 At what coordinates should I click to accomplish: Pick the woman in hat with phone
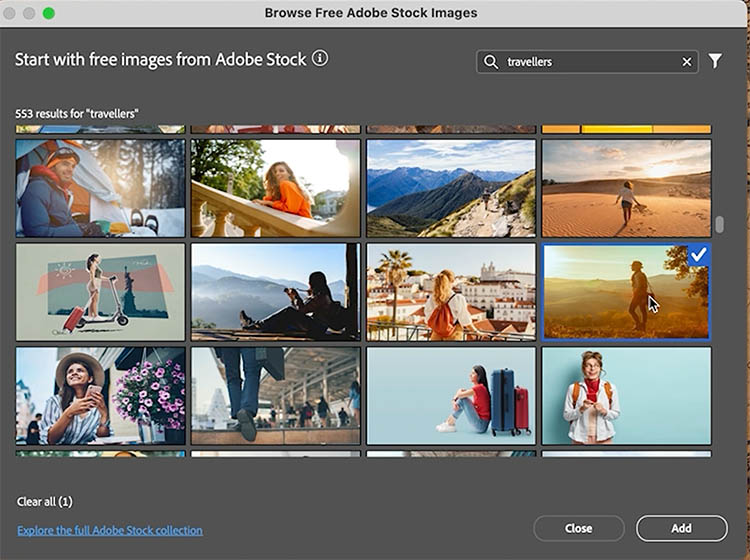[100, 396]
